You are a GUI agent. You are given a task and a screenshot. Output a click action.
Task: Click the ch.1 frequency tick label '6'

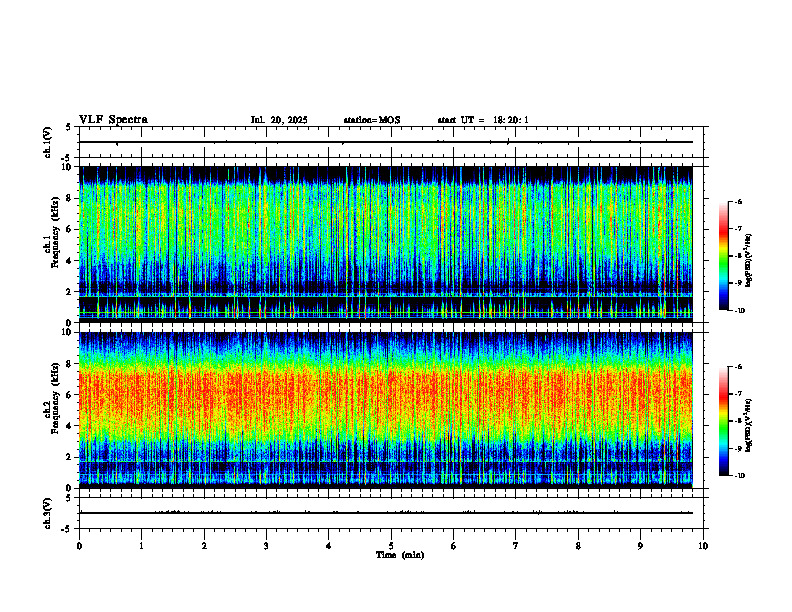[70, 229]
